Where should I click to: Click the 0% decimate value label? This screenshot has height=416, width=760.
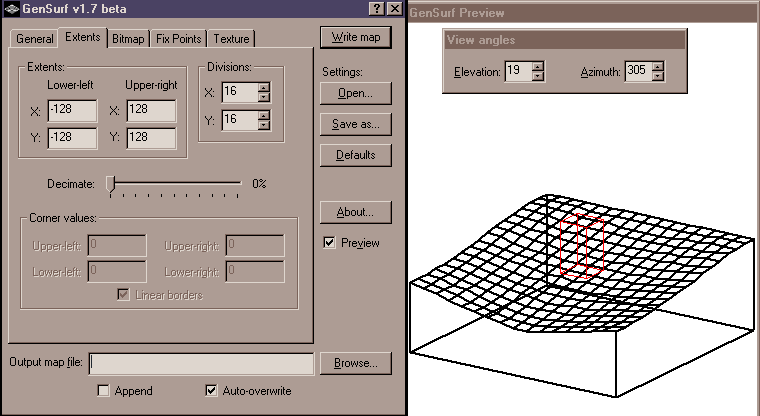coord(259,184)
